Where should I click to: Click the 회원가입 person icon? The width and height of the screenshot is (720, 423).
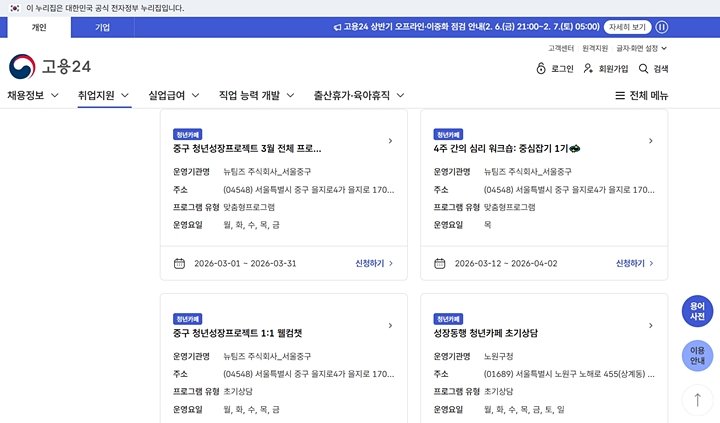588,68
